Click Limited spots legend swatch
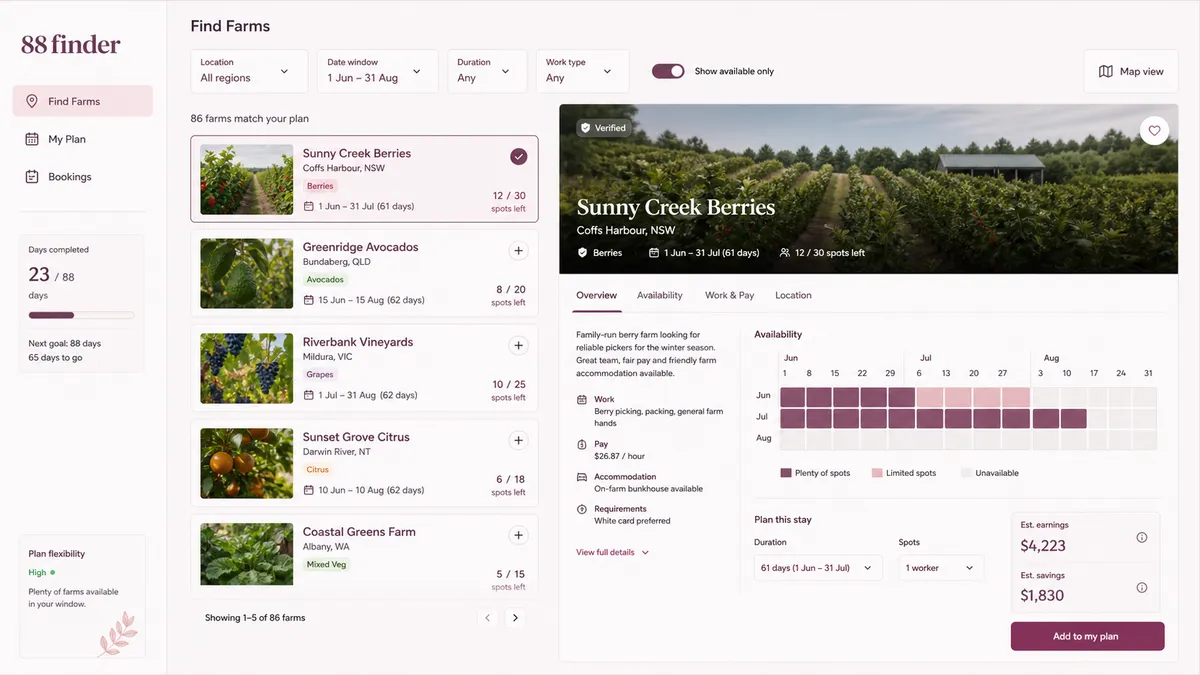The height and width of the screenshot is (675, 1200). coord(877,473)
